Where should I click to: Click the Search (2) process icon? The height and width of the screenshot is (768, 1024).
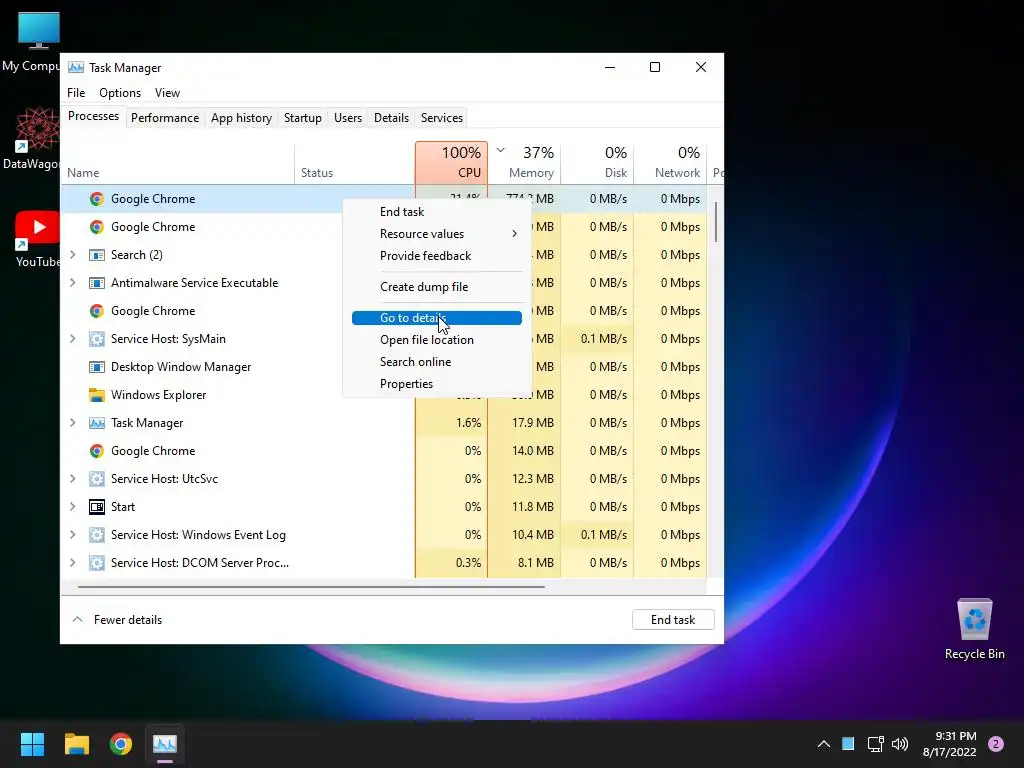coord(97,255)
